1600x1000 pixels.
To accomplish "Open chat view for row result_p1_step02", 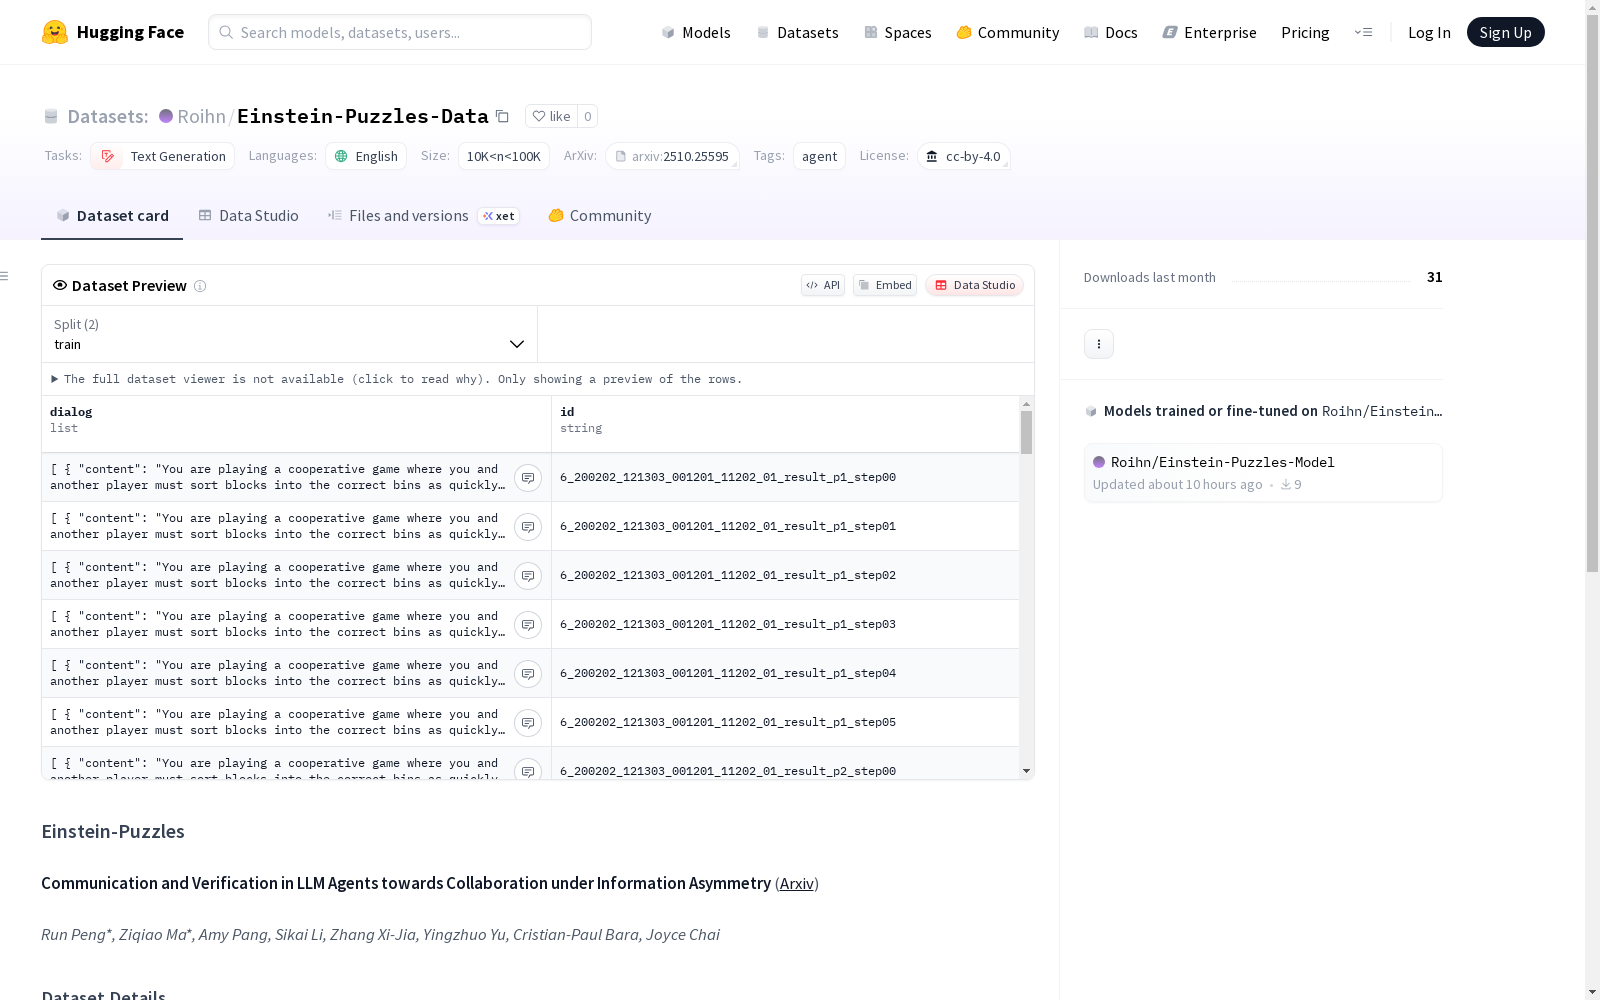I will point(528,576).
